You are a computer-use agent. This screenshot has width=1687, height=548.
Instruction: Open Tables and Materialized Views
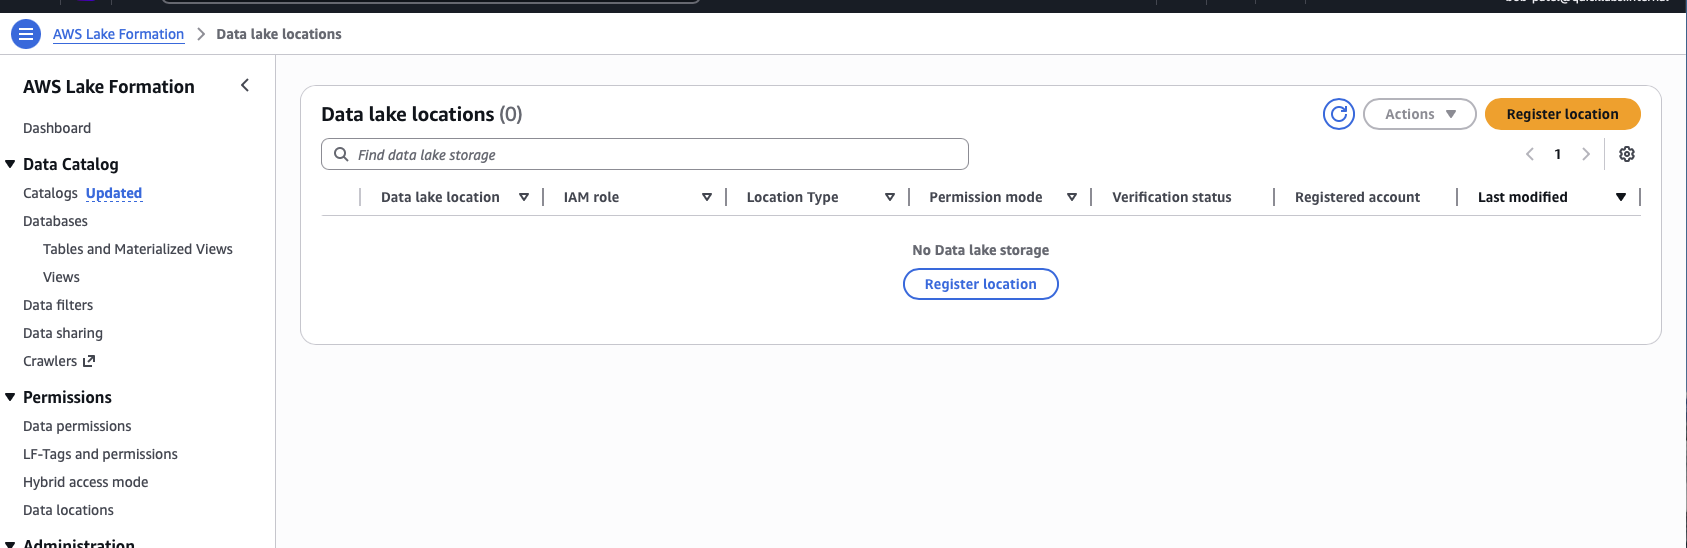pos(138,249)
